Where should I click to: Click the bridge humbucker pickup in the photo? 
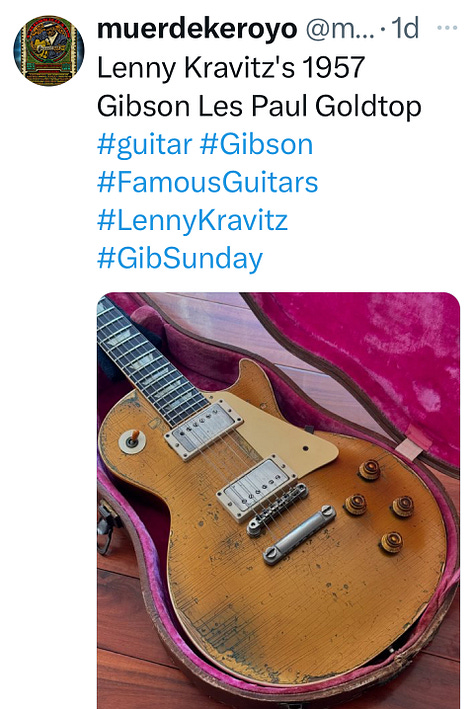click(256, 487)
